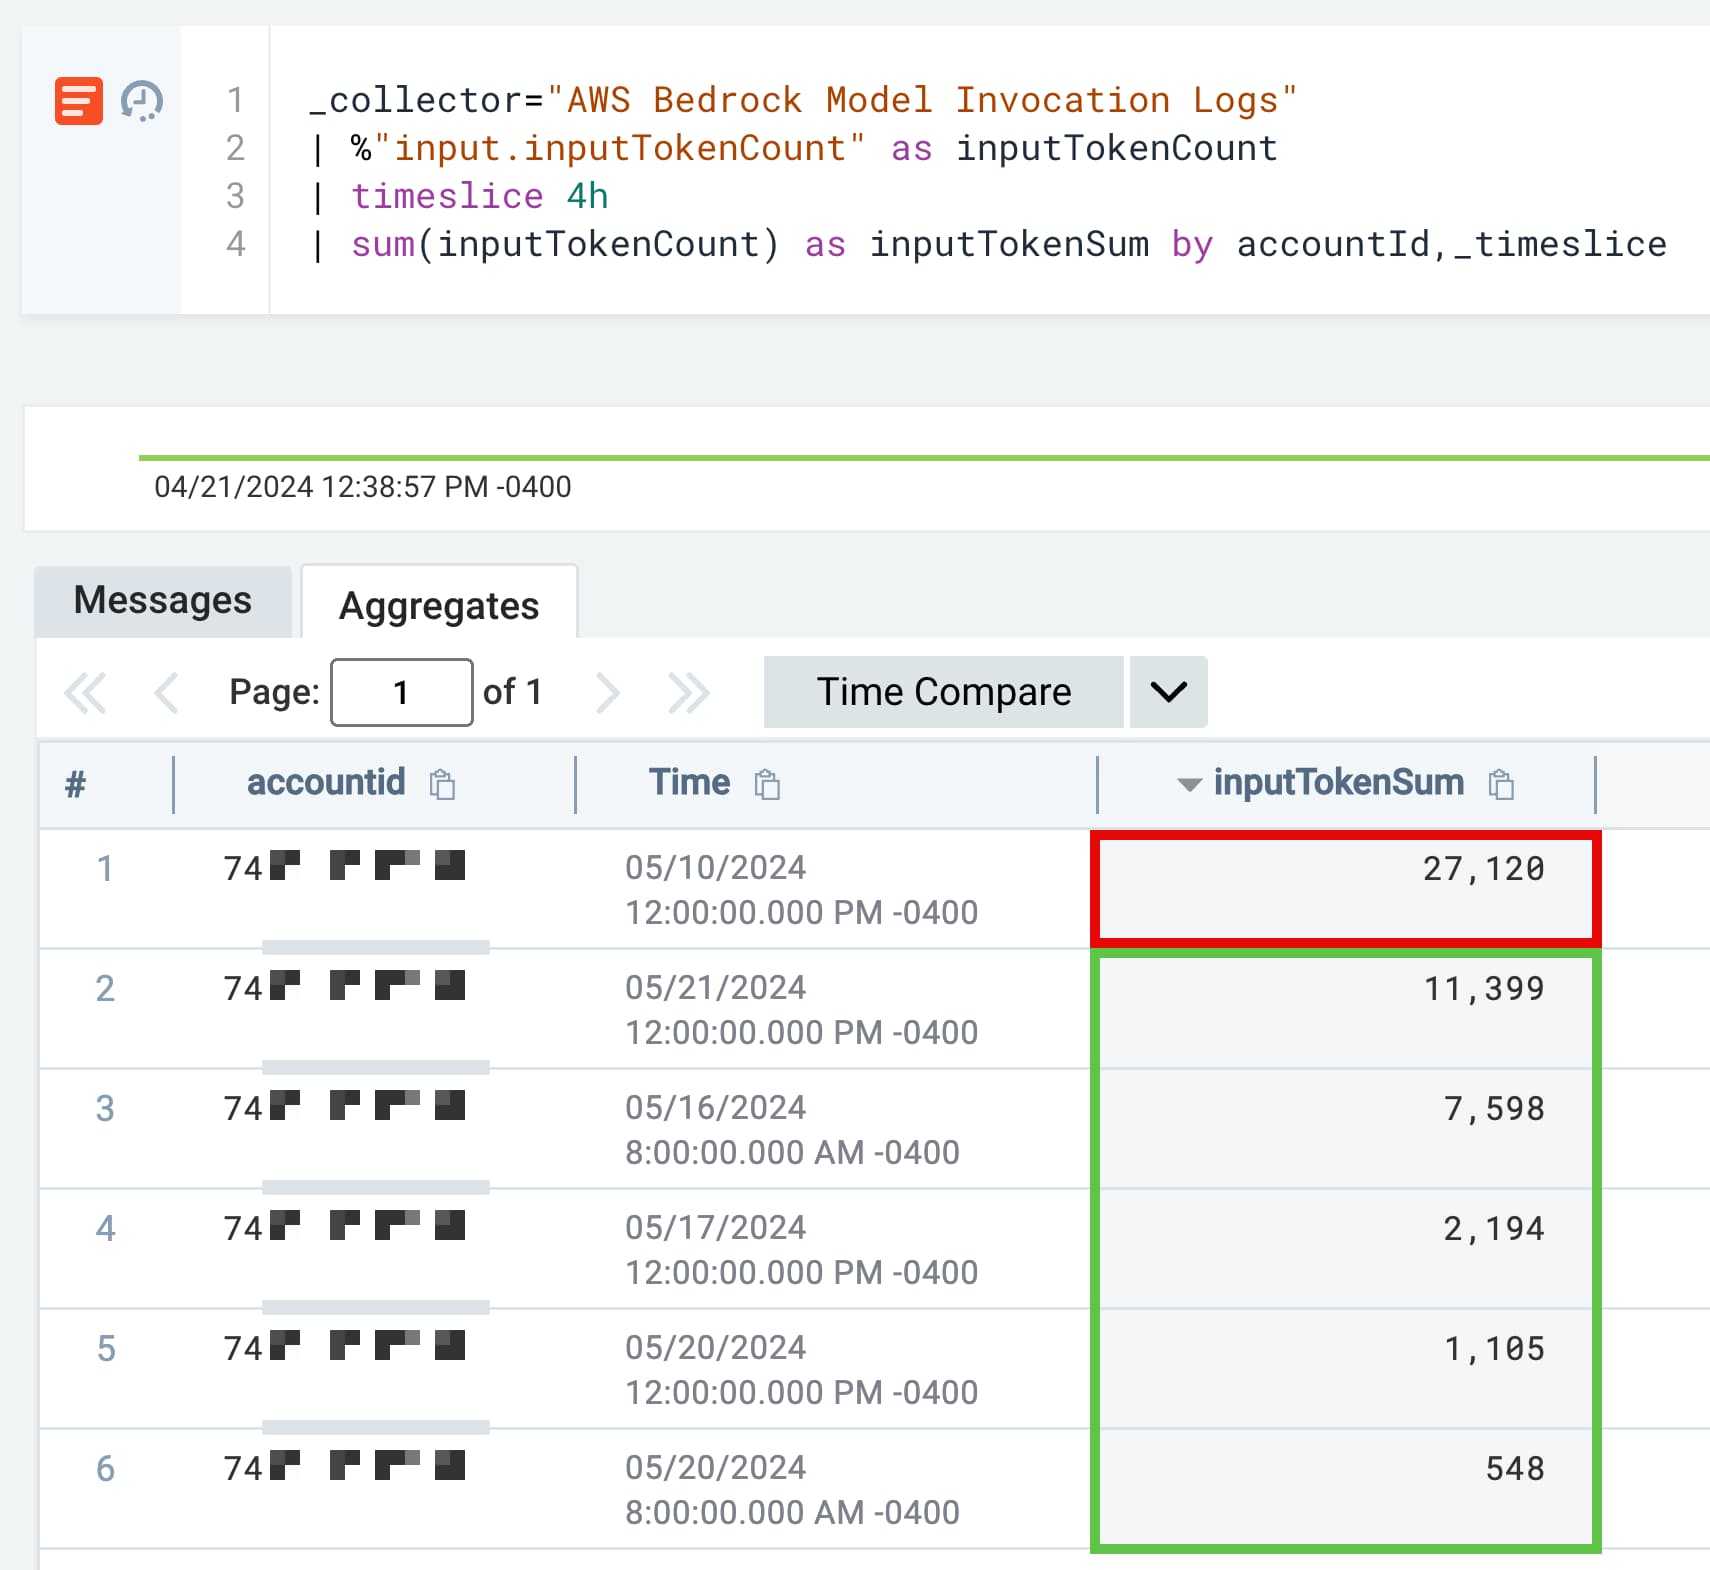Select the Aggregates tab
This screenshot has width=1710, height=1570.
point(439,604)
